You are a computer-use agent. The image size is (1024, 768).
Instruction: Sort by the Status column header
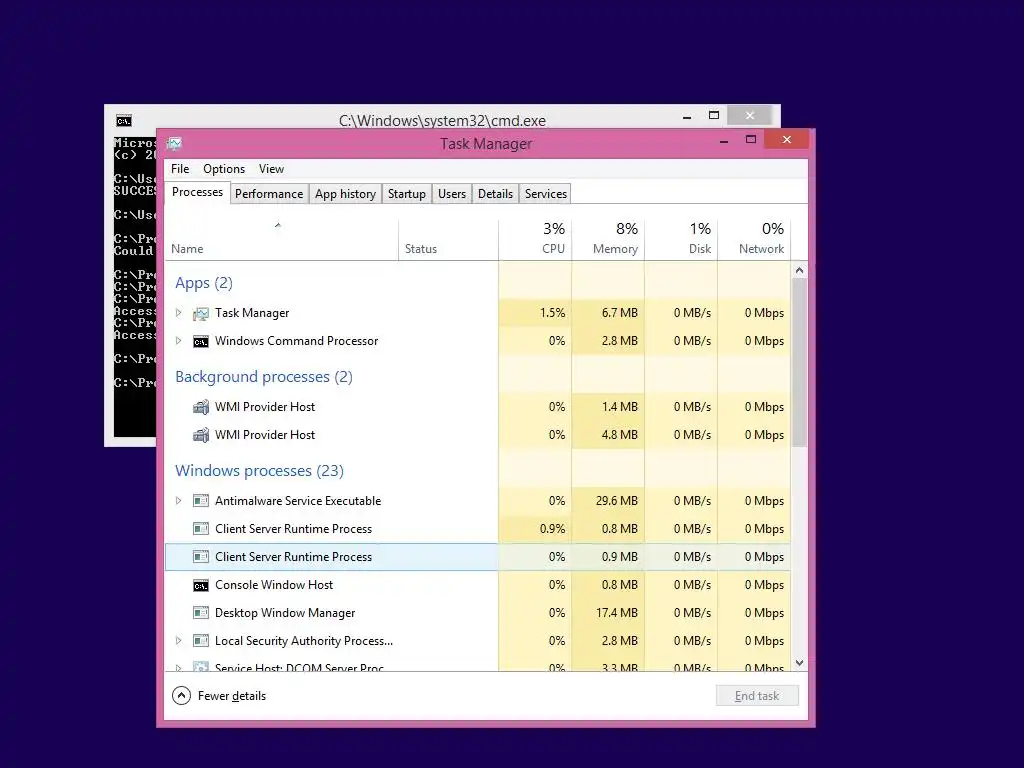click(448, 240)
